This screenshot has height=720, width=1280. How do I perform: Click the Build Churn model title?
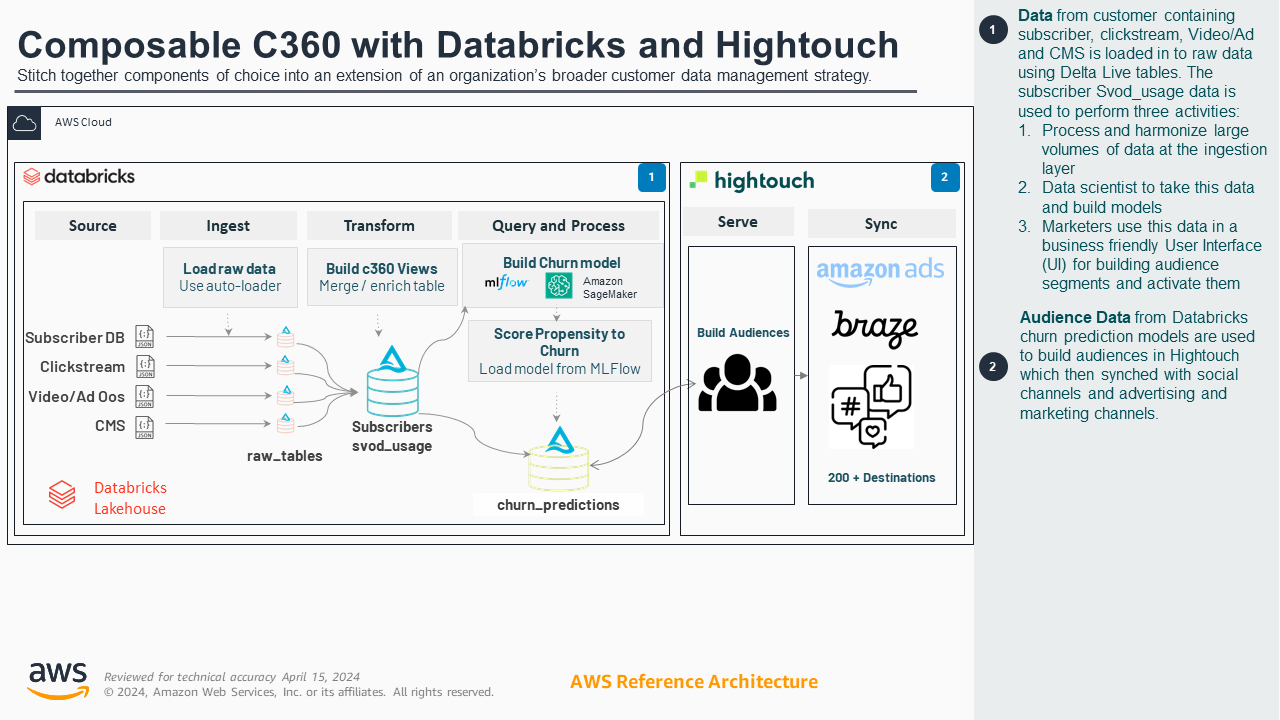pos(562,263)
